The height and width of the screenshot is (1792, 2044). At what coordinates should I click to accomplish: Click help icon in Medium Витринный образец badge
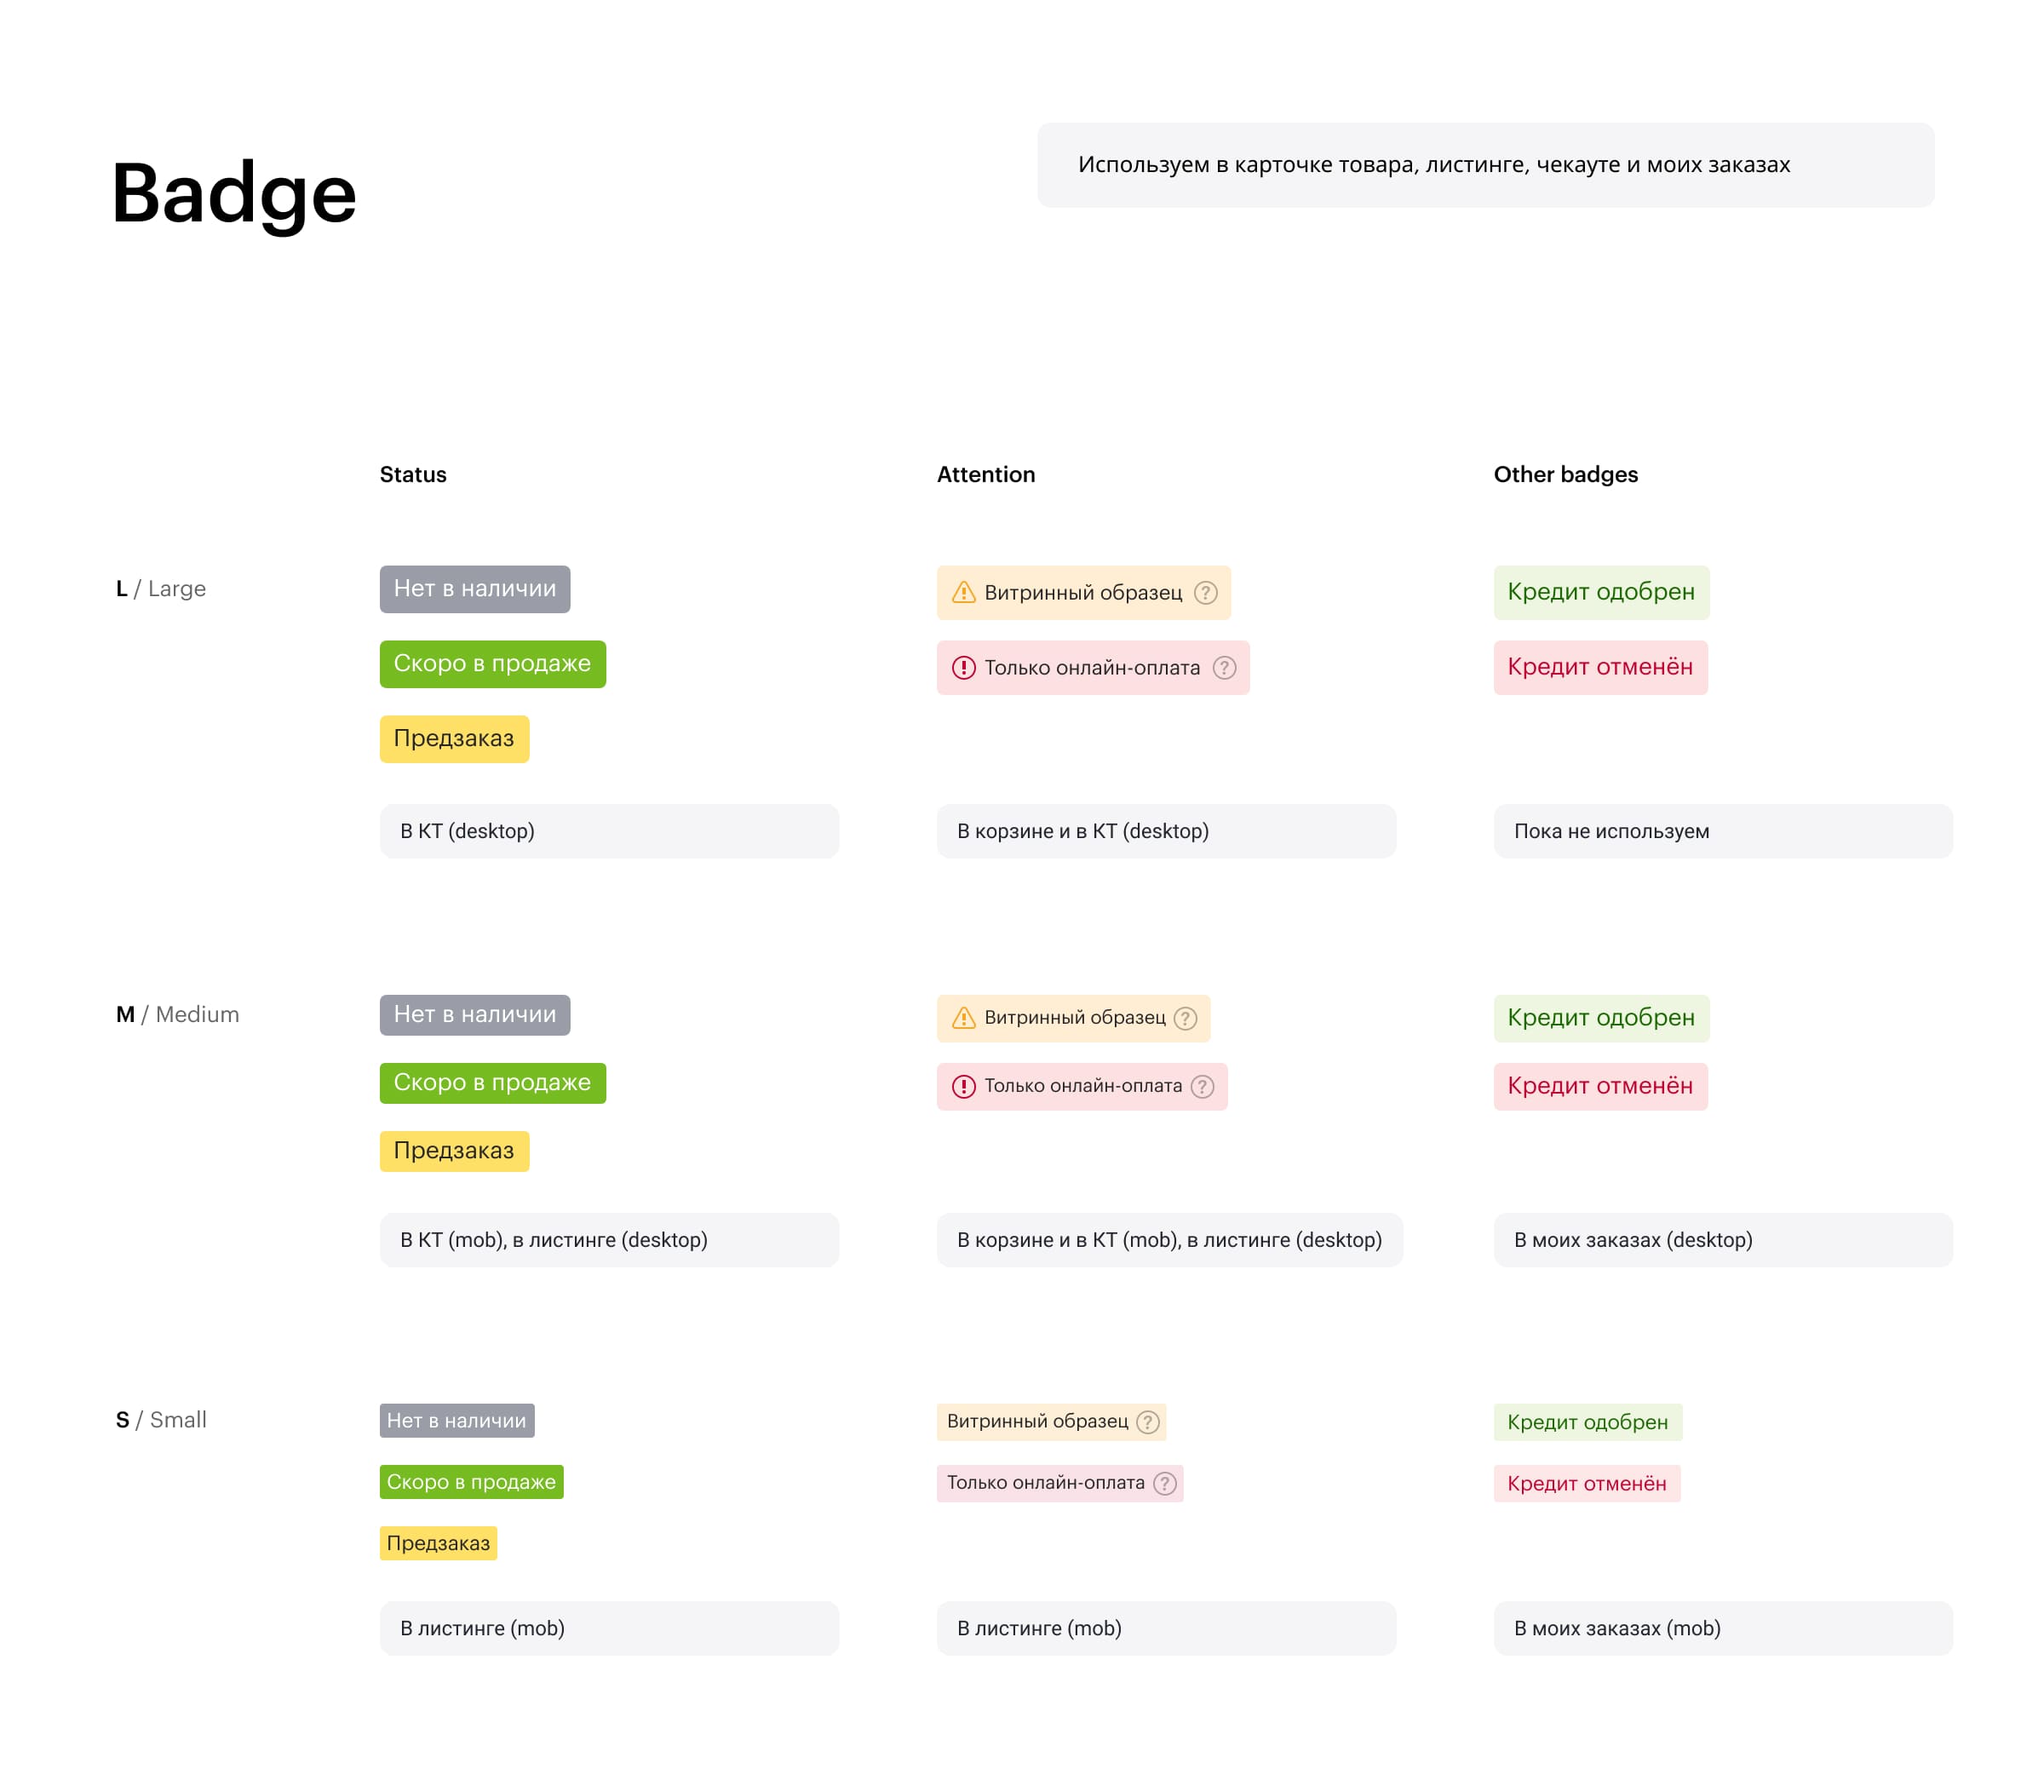coord(1185,1018)
